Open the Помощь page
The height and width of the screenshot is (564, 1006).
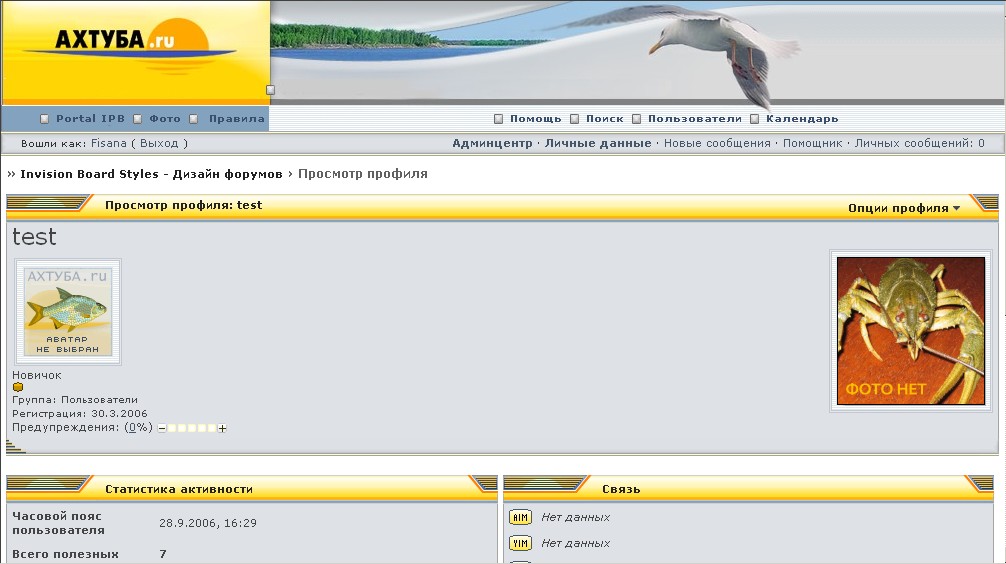[535, 119]
